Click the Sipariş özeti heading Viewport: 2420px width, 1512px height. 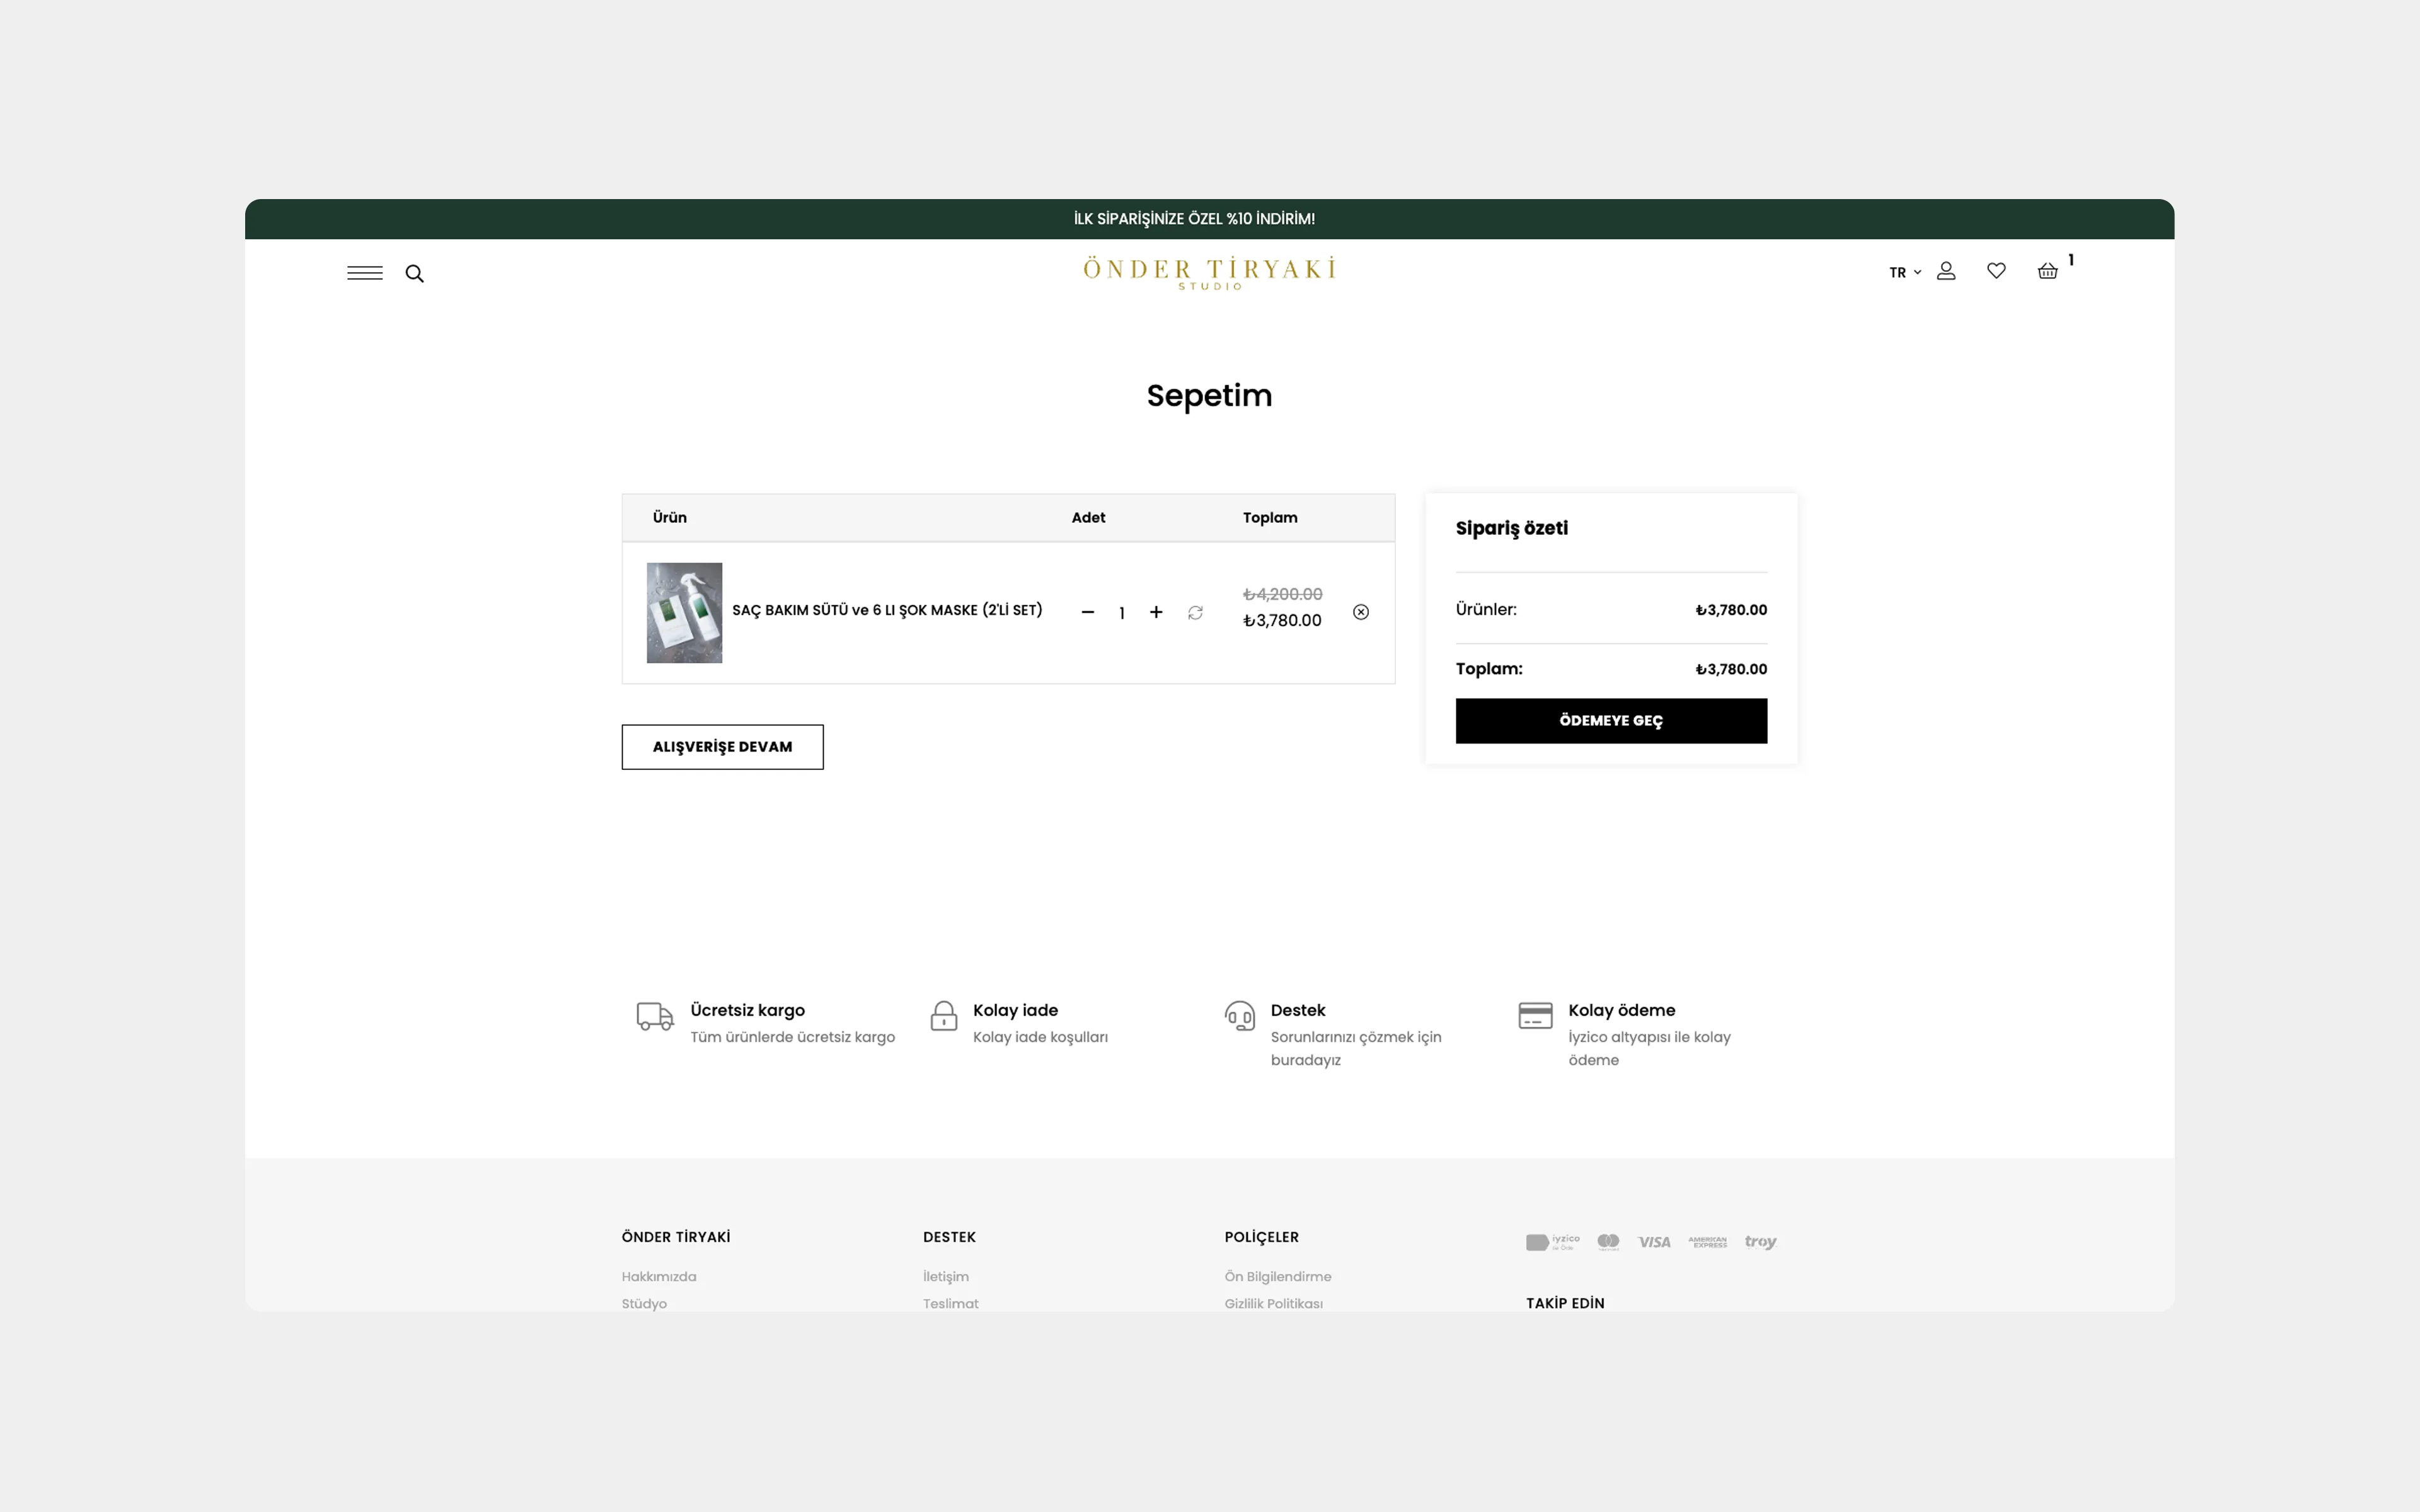coord(1511,529)
